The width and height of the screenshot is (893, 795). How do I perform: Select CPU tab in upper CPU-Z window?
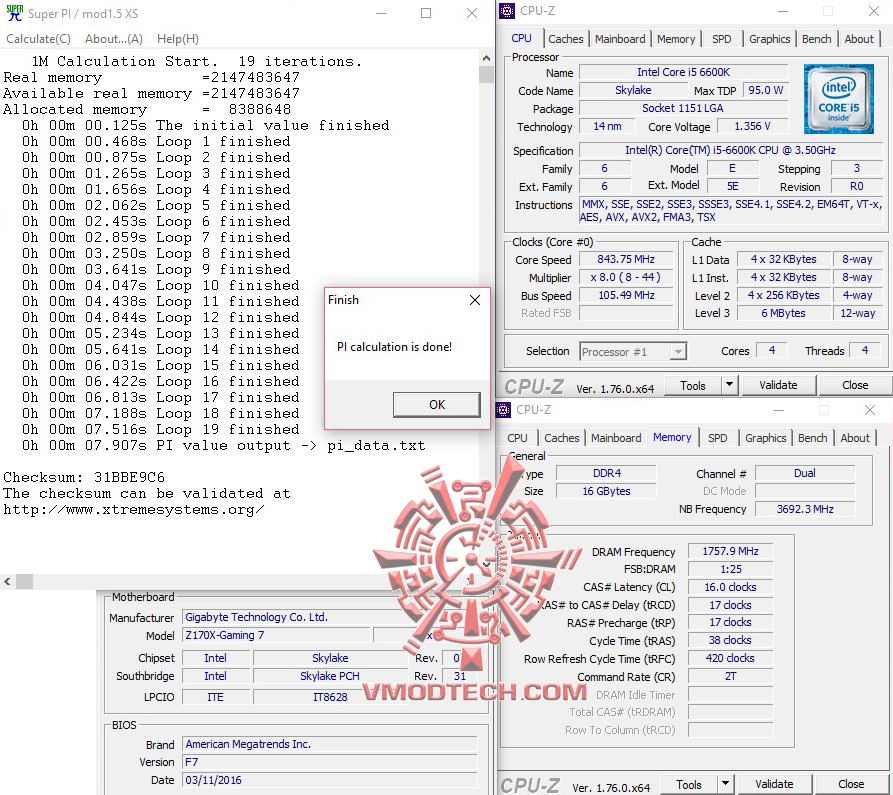point(521,38)
